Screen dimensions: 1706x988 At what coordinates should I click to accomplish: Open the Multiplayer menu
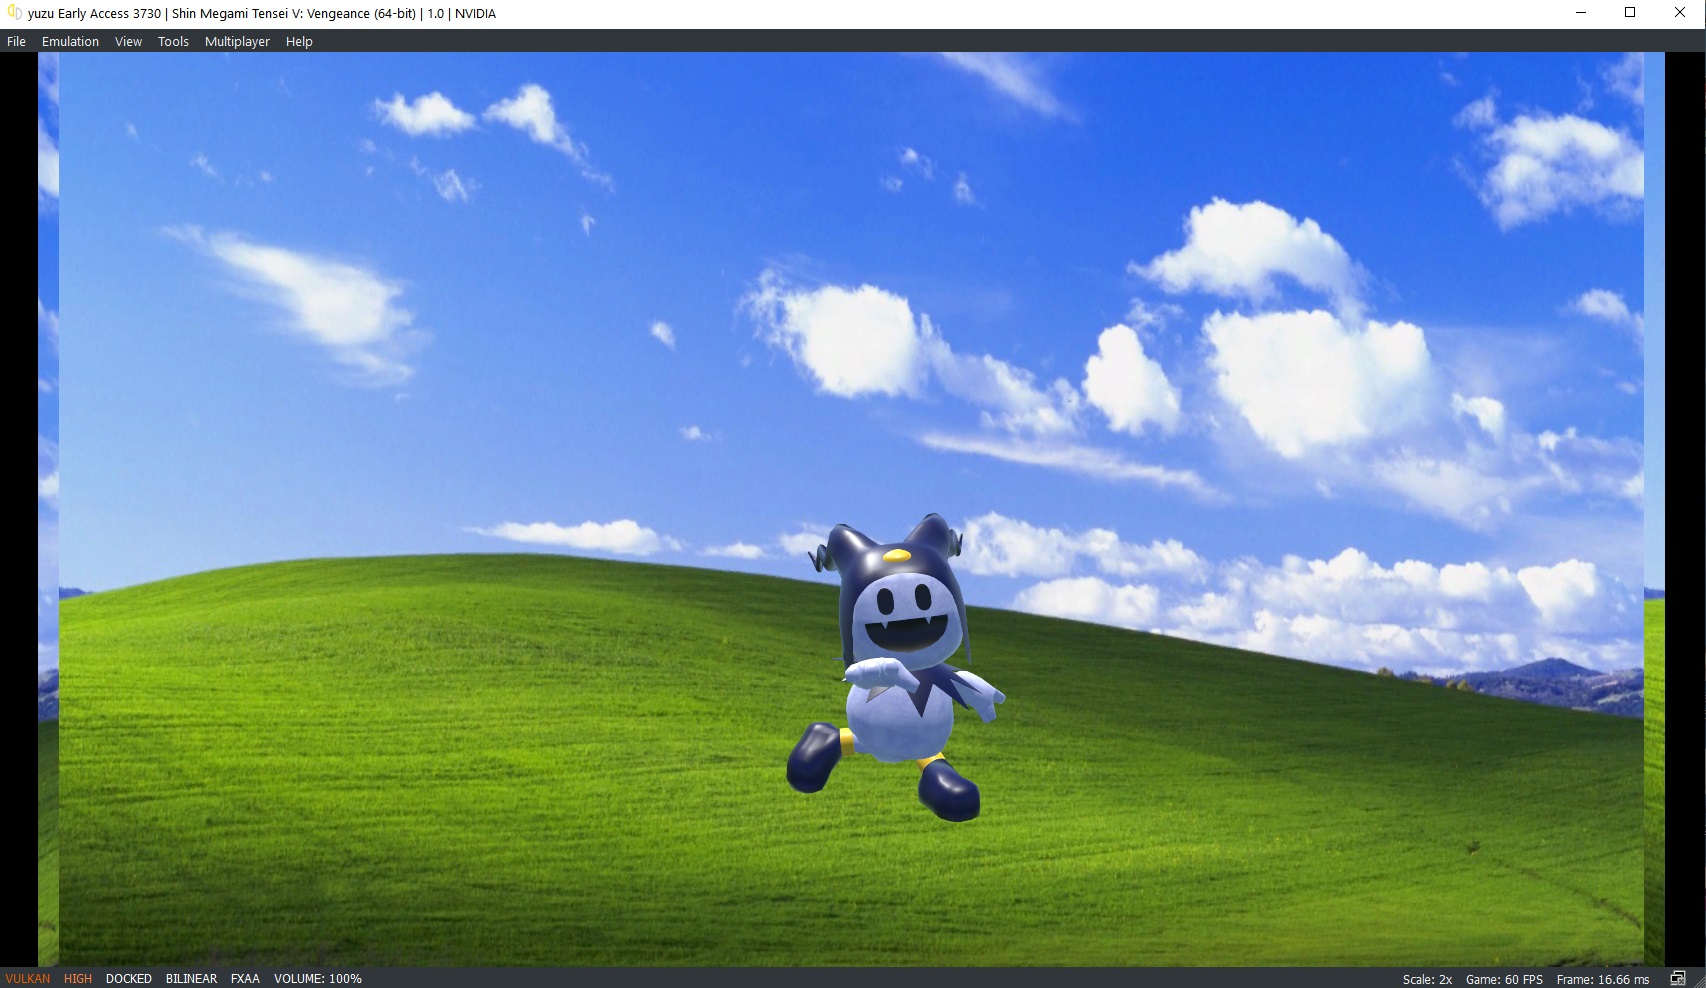tap(237, 41)
